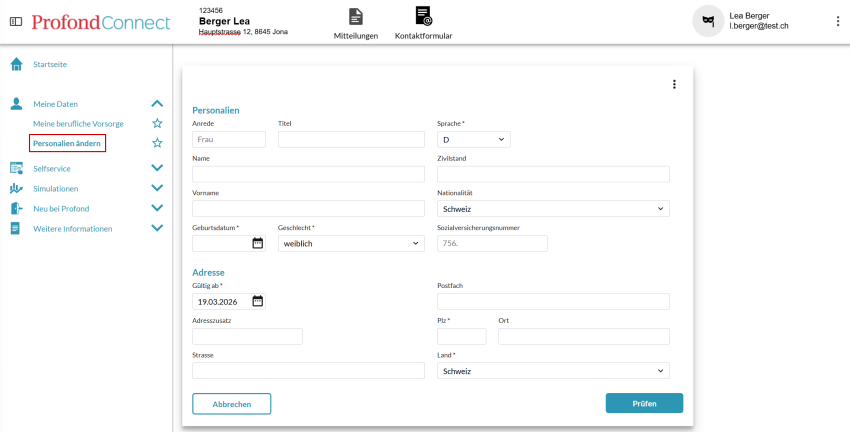Screen dimensions: 850x432
Task: Expand the Selfservice section chevron
Action: pos(157,168)
